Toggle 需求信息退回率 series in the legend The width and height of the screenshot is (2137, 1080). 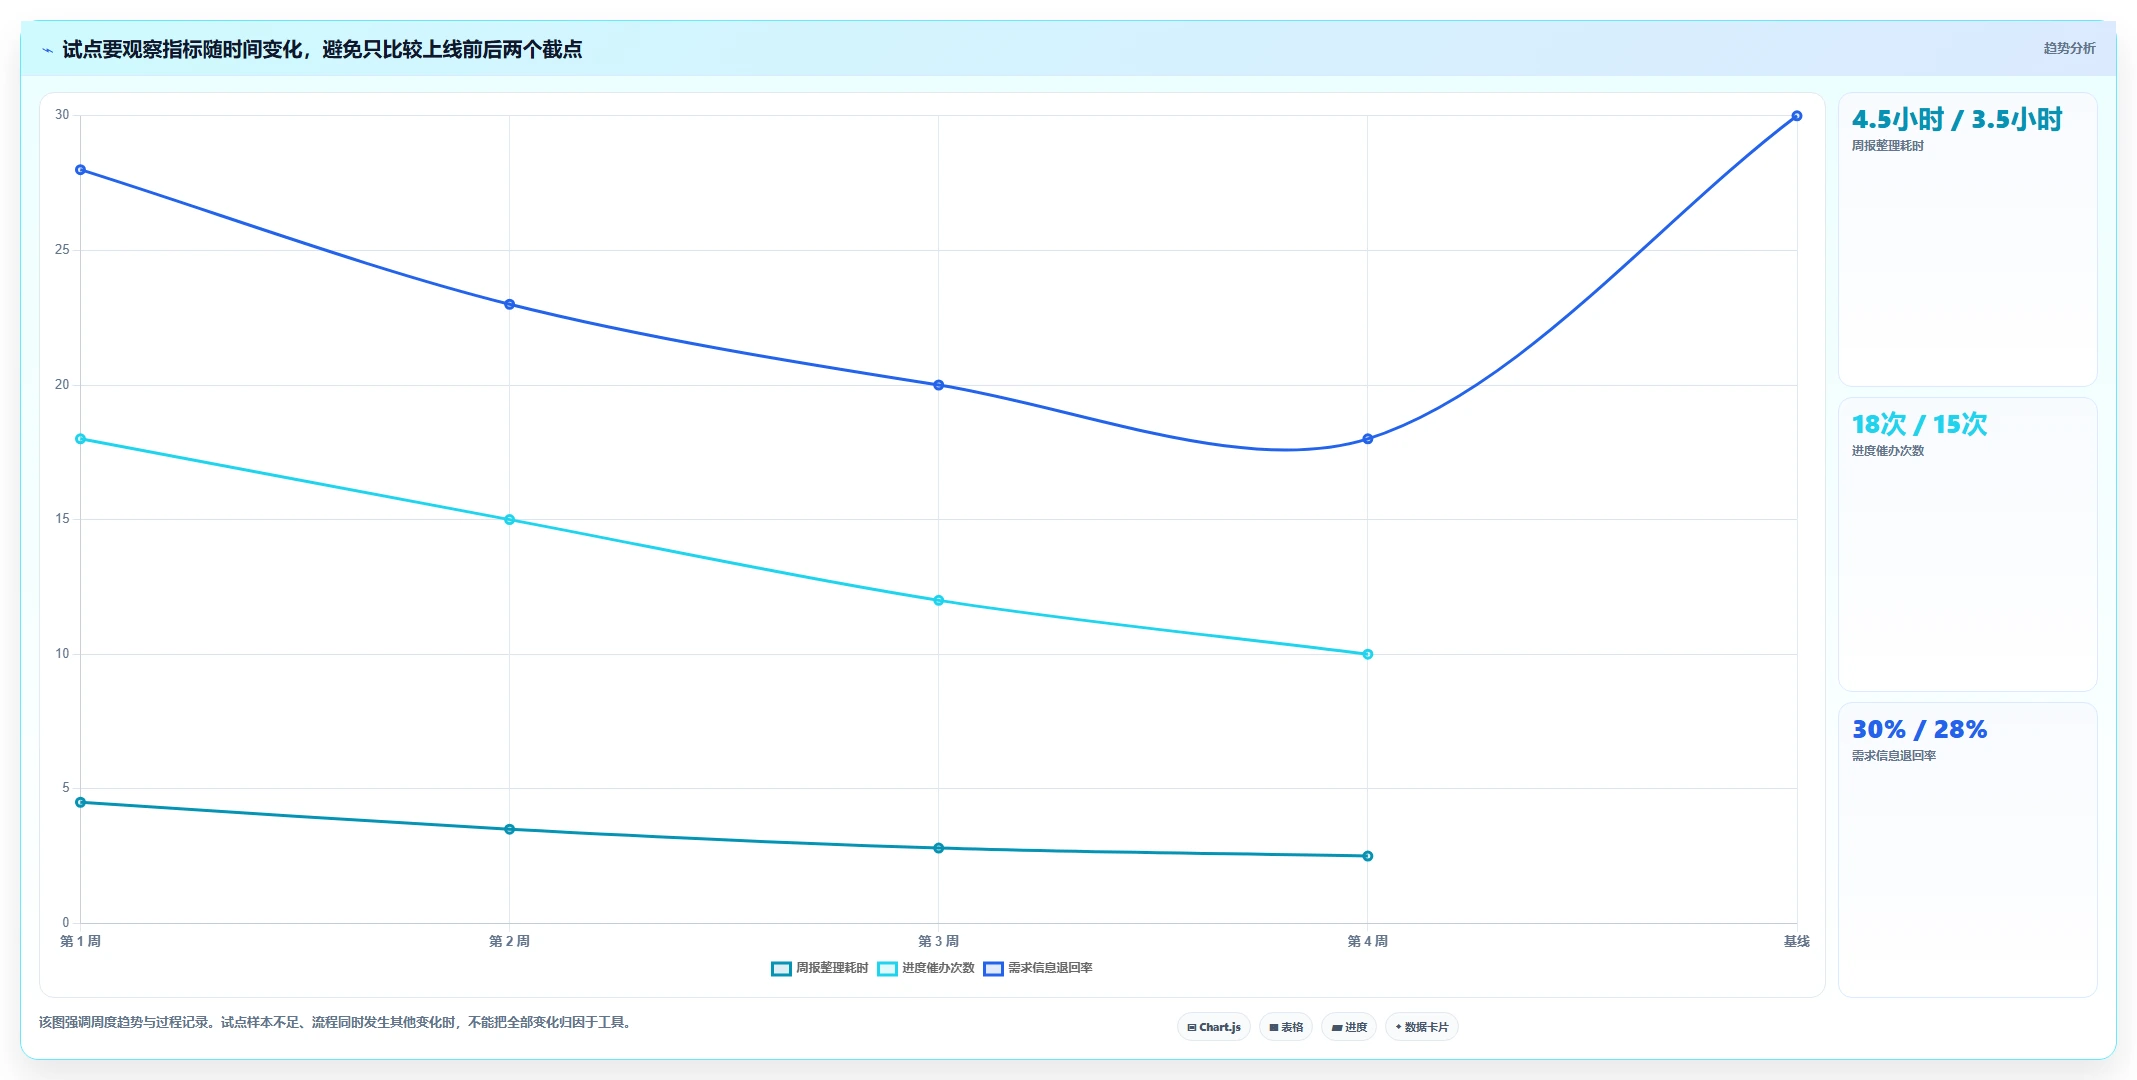coord(1038,968)
